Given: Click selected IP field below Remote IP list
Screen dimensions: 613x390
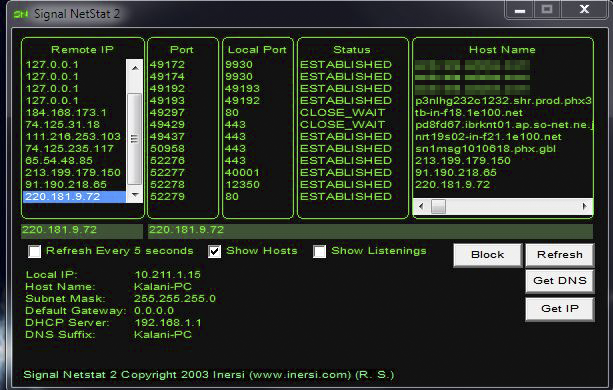Looking at the screenshot, I should point(82,230).
